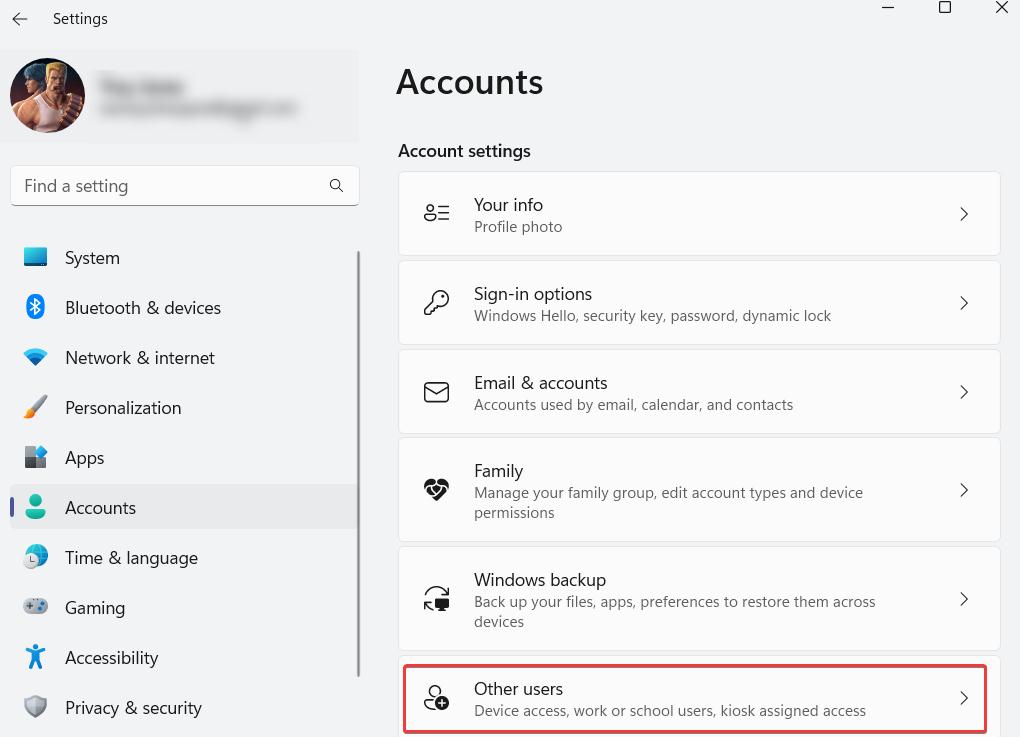Open Time & language settings category
1020x737 pixels.
tap(131, 558)
